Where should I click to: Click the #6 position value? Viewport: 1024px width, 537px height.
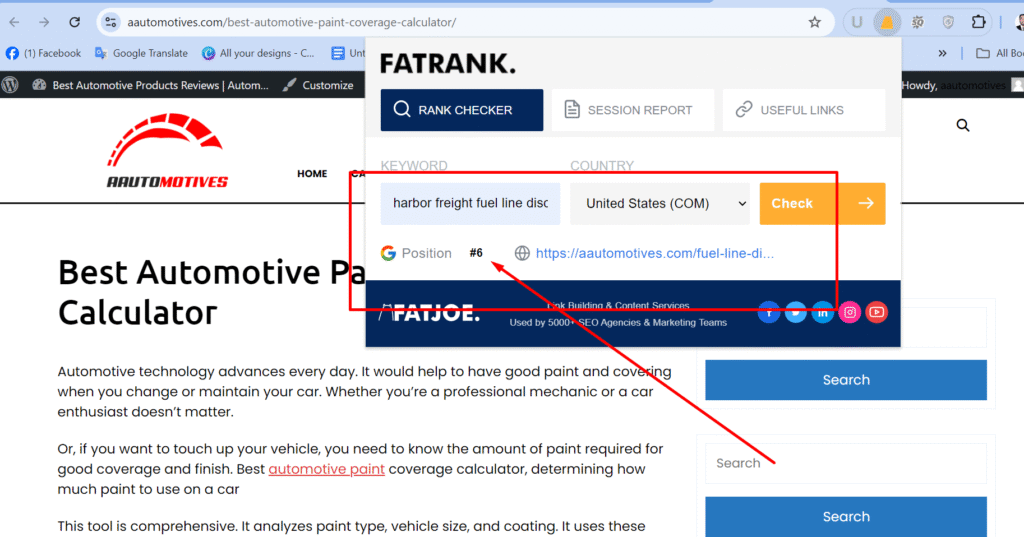[x=476, y=253]
